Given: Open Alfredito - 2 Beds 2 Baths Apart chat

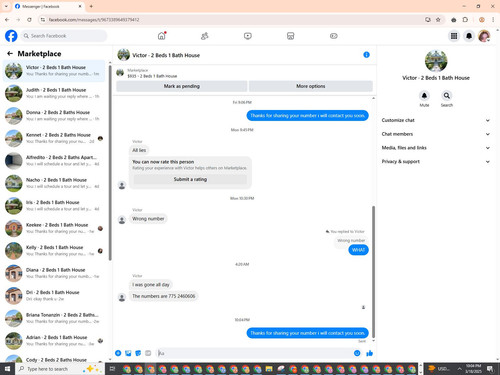Looking at the screenshot, I should click(54, 161).
